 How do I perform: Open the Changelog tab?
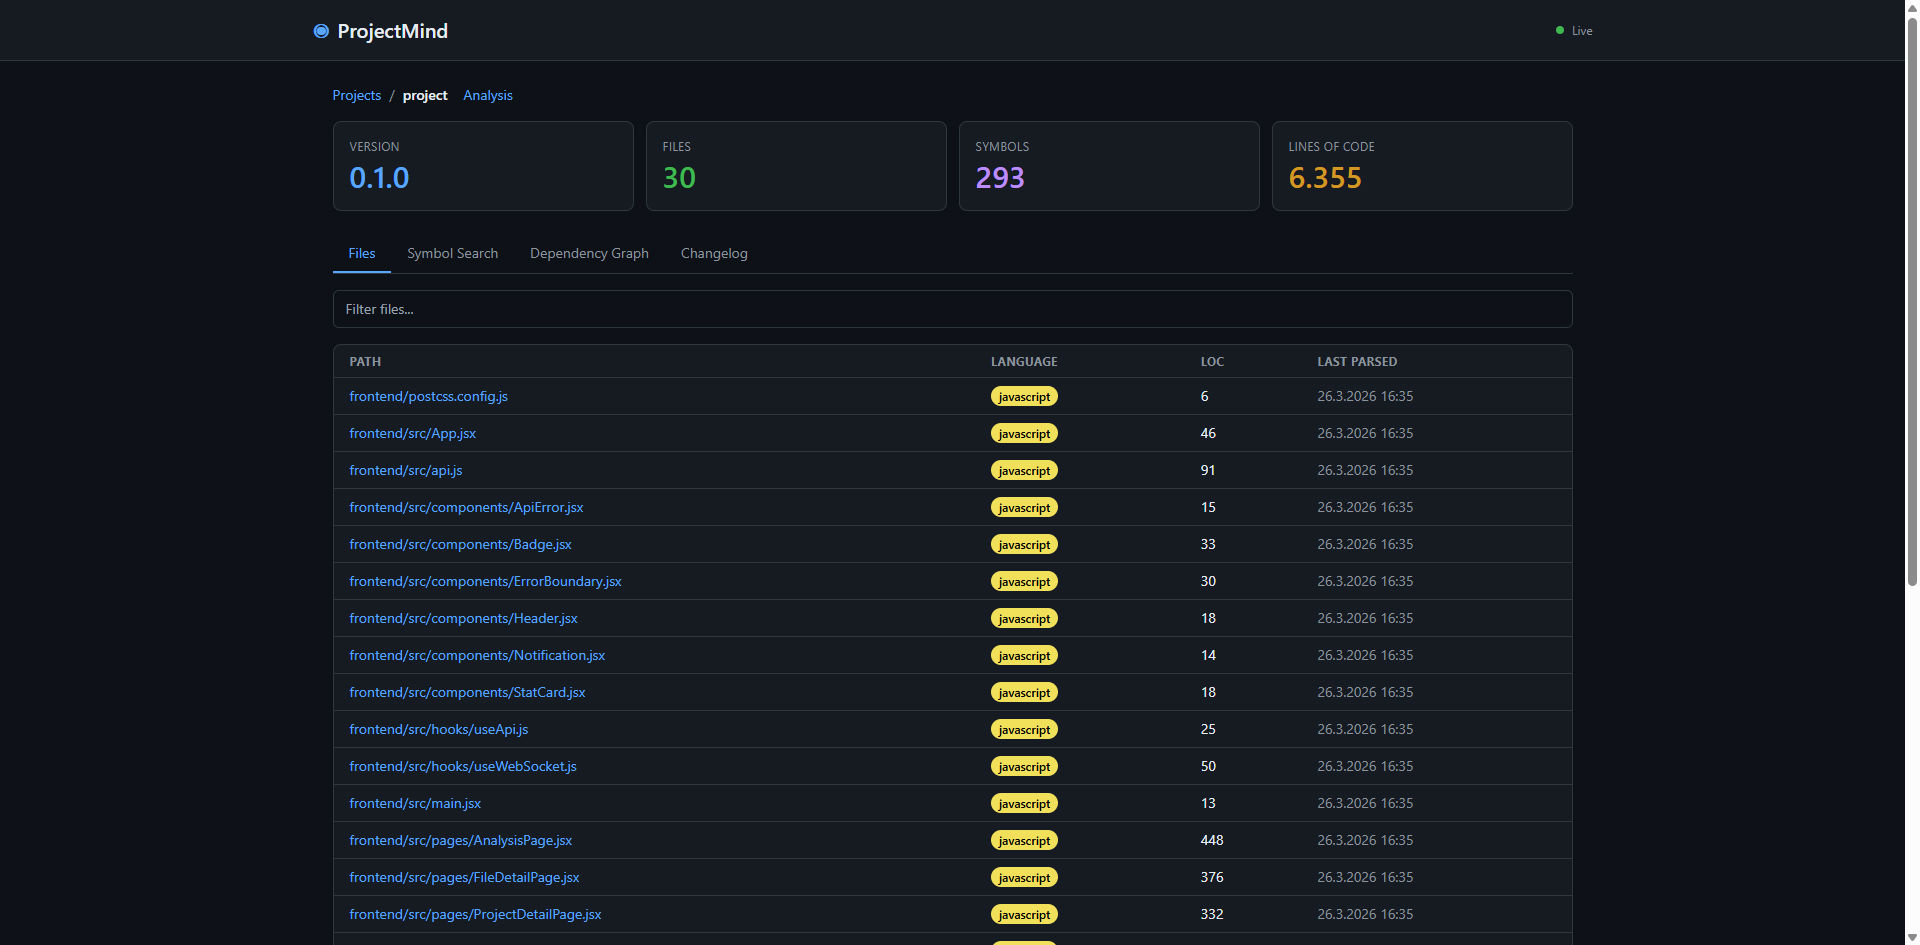[x=713, y=253]
